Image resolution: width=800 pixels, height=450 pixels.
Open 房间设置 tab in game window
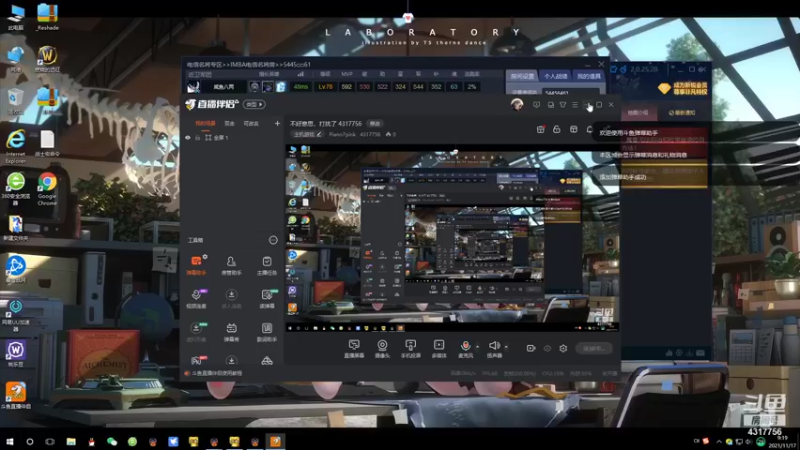tap(522, 76)
